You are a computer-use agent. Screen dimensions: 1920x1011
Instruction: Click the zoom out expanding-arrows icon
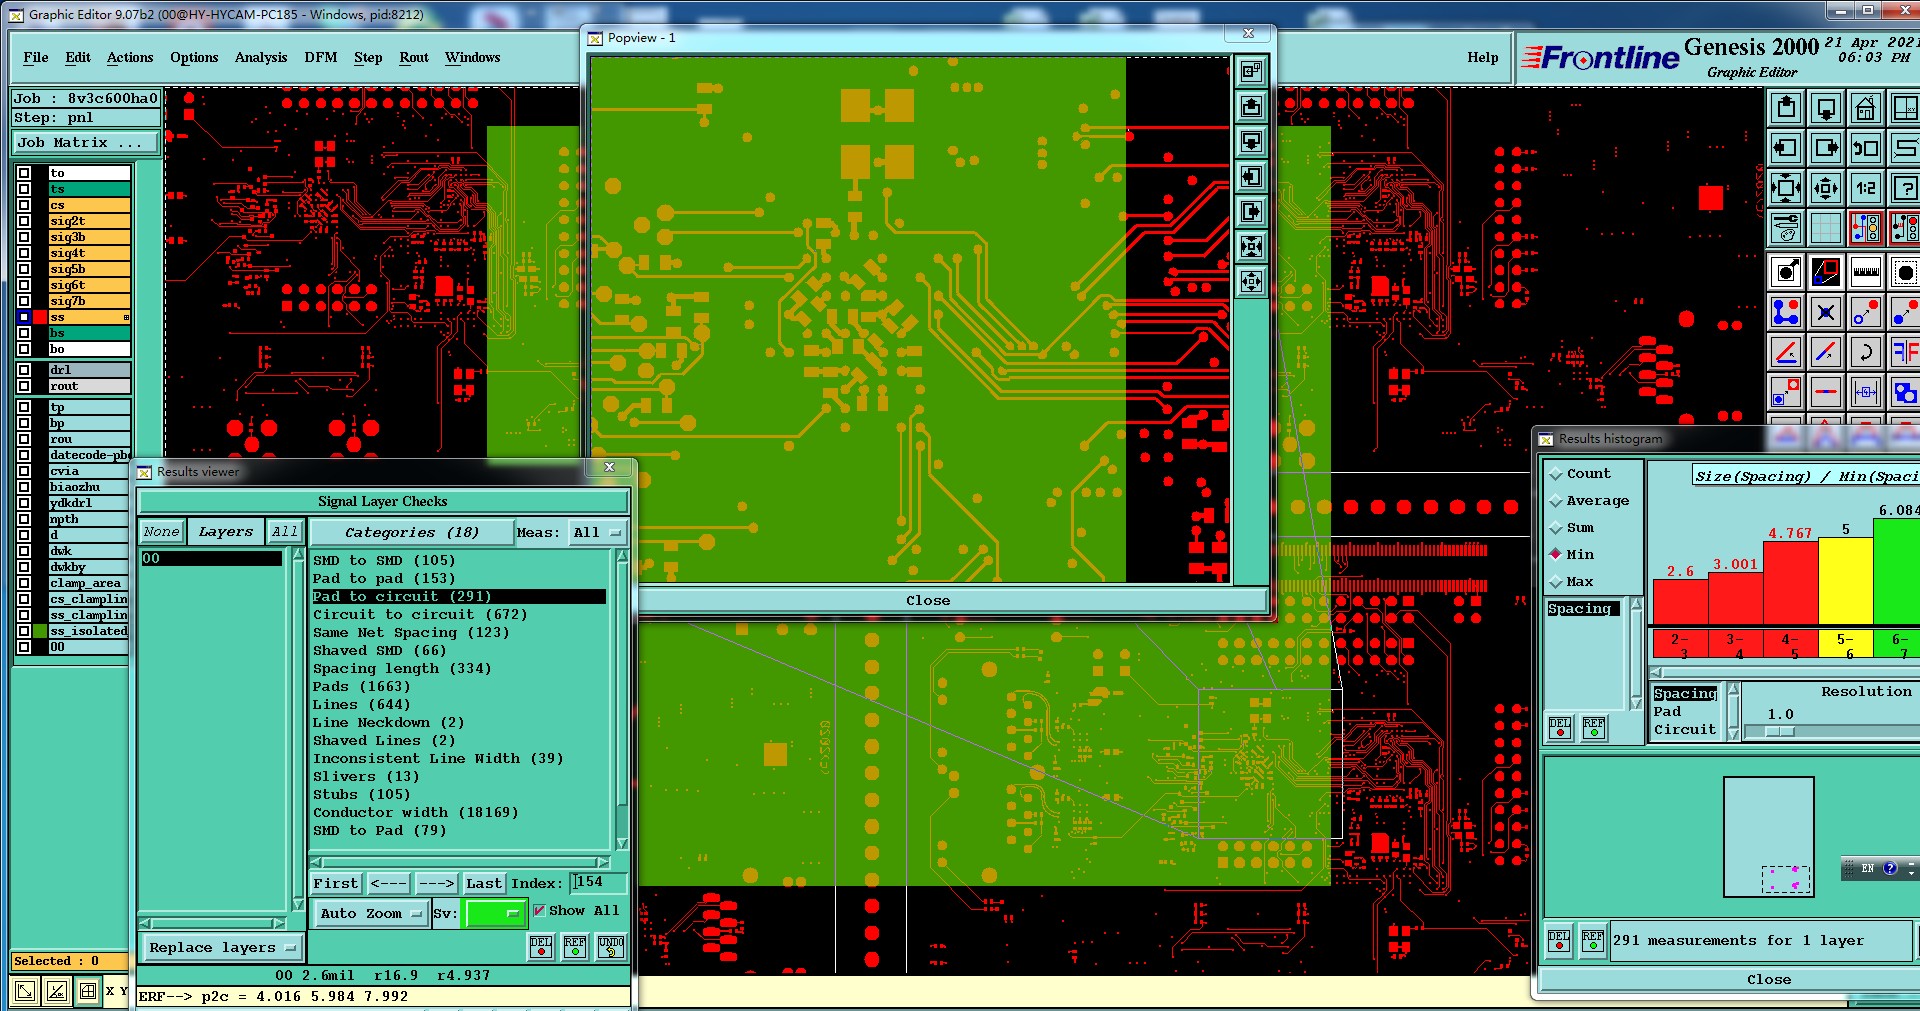[1826, 188]
